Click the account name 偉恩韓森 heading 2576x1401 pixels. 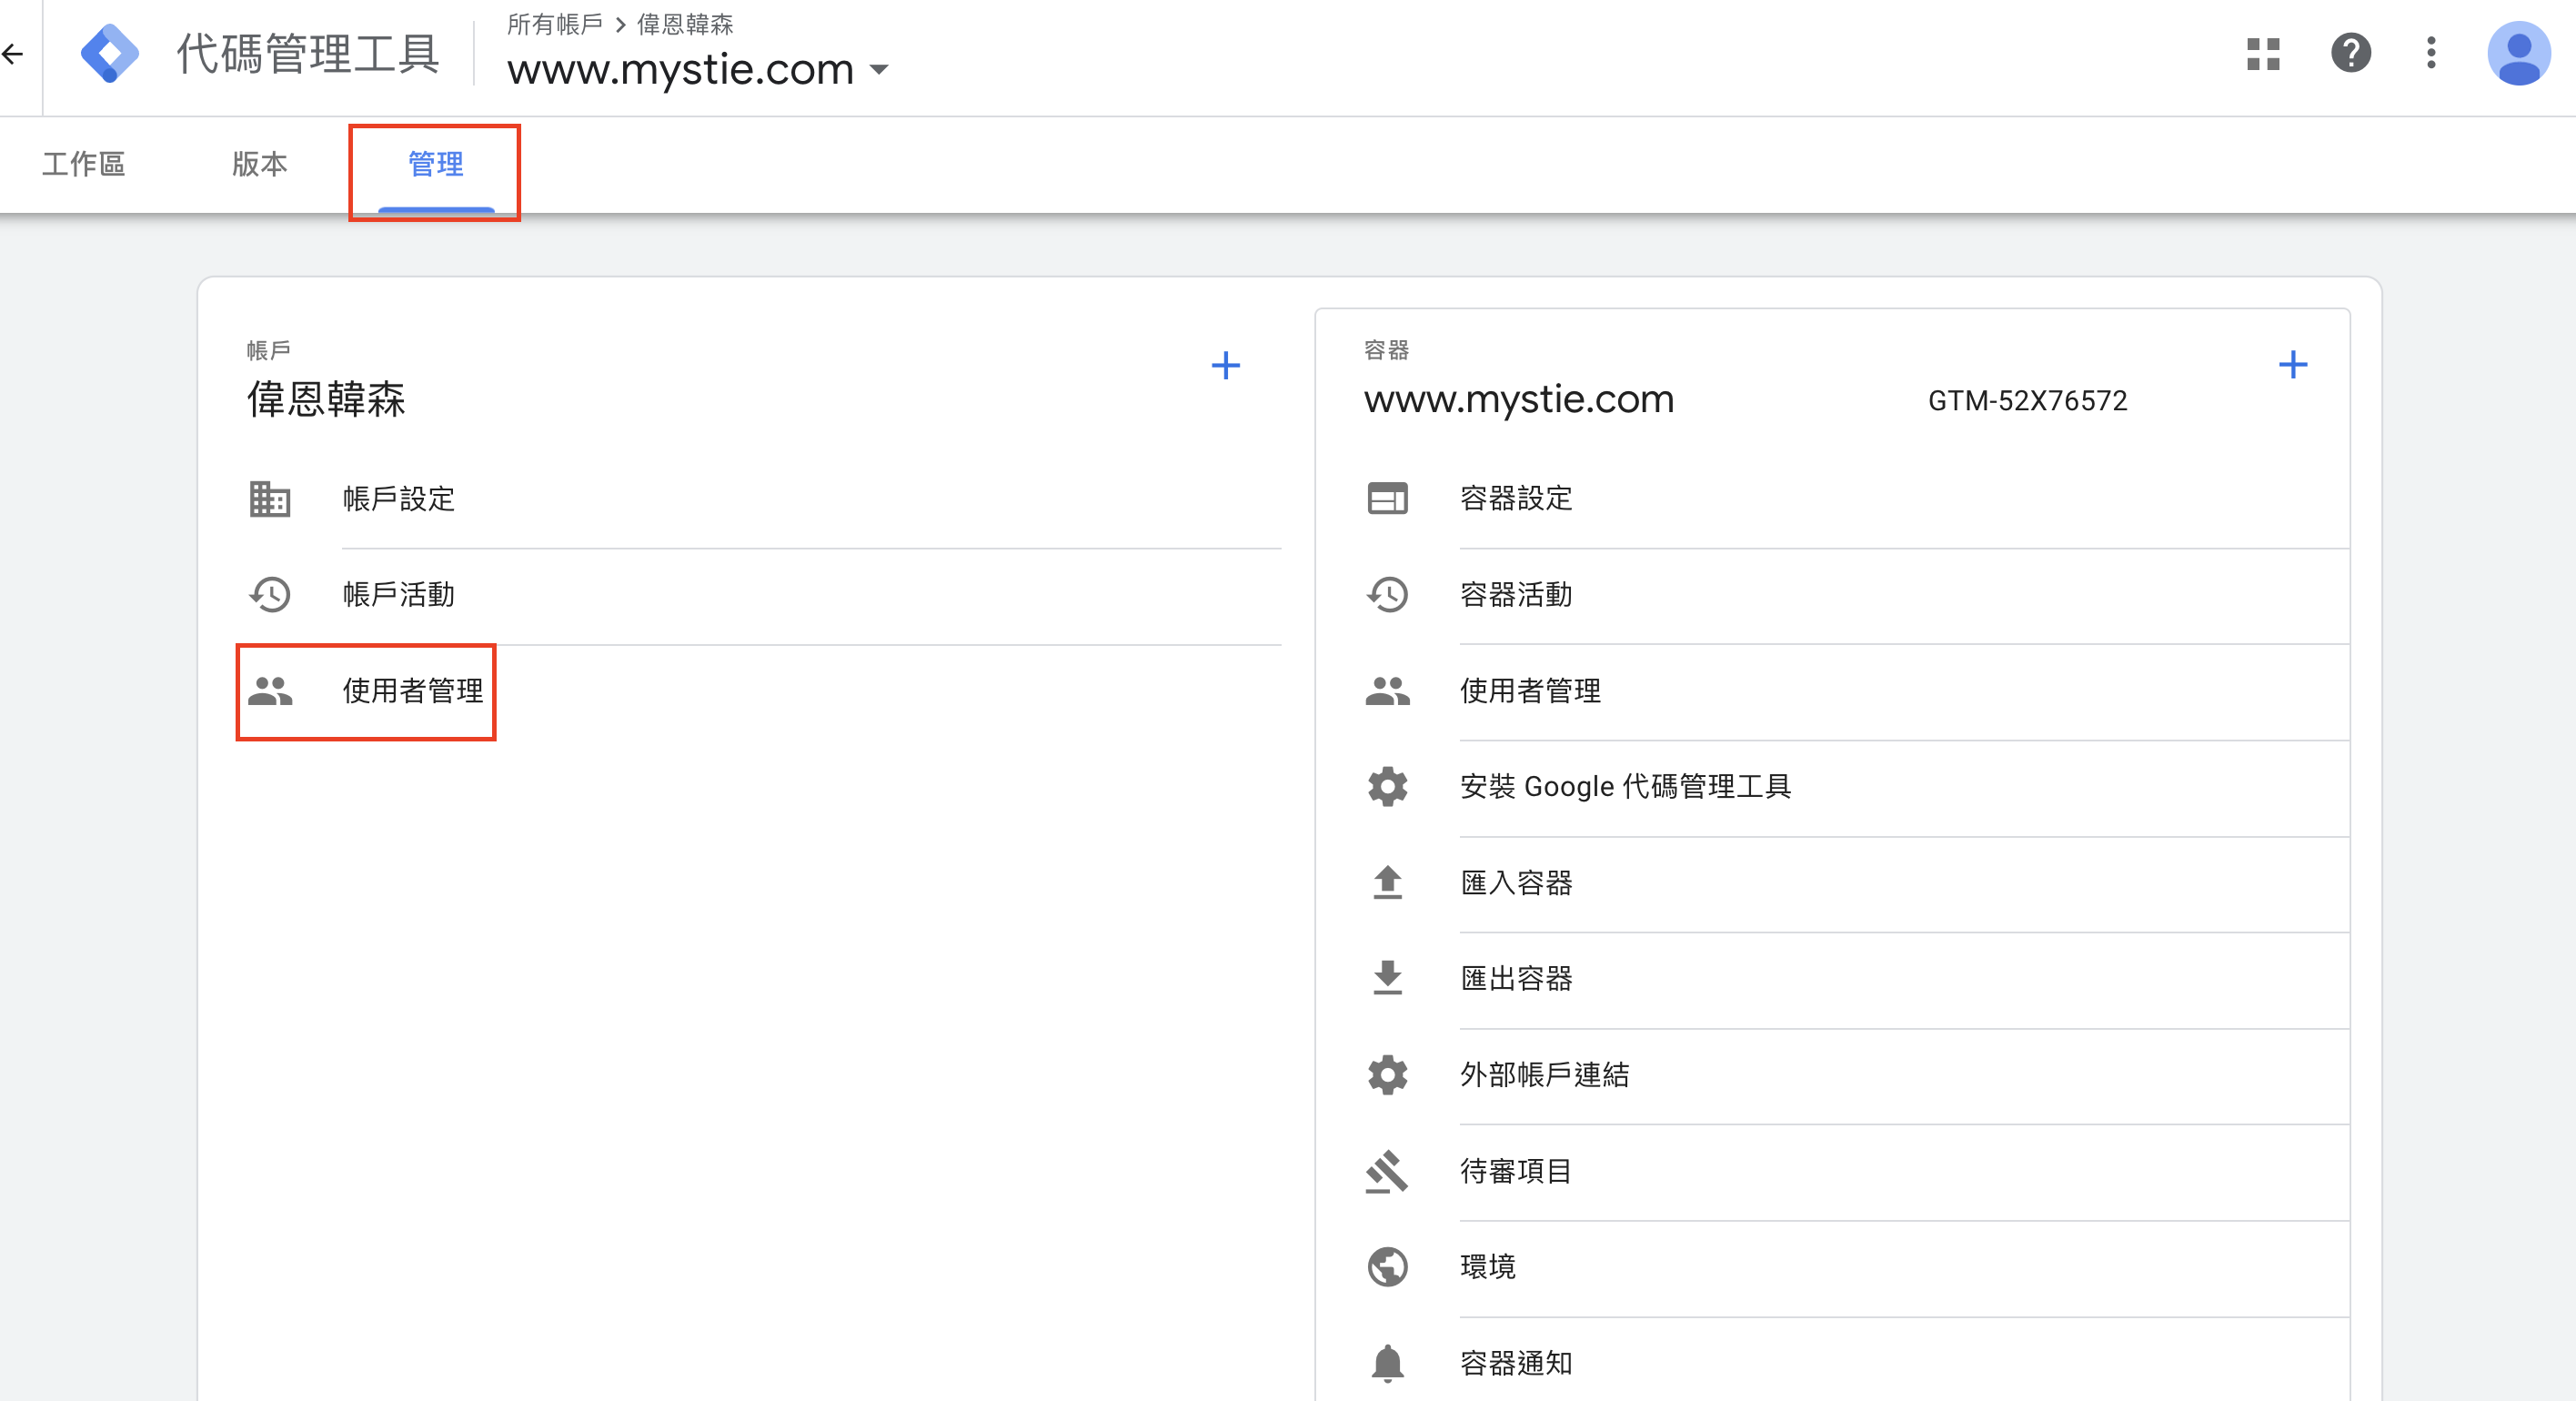point(326,399)
